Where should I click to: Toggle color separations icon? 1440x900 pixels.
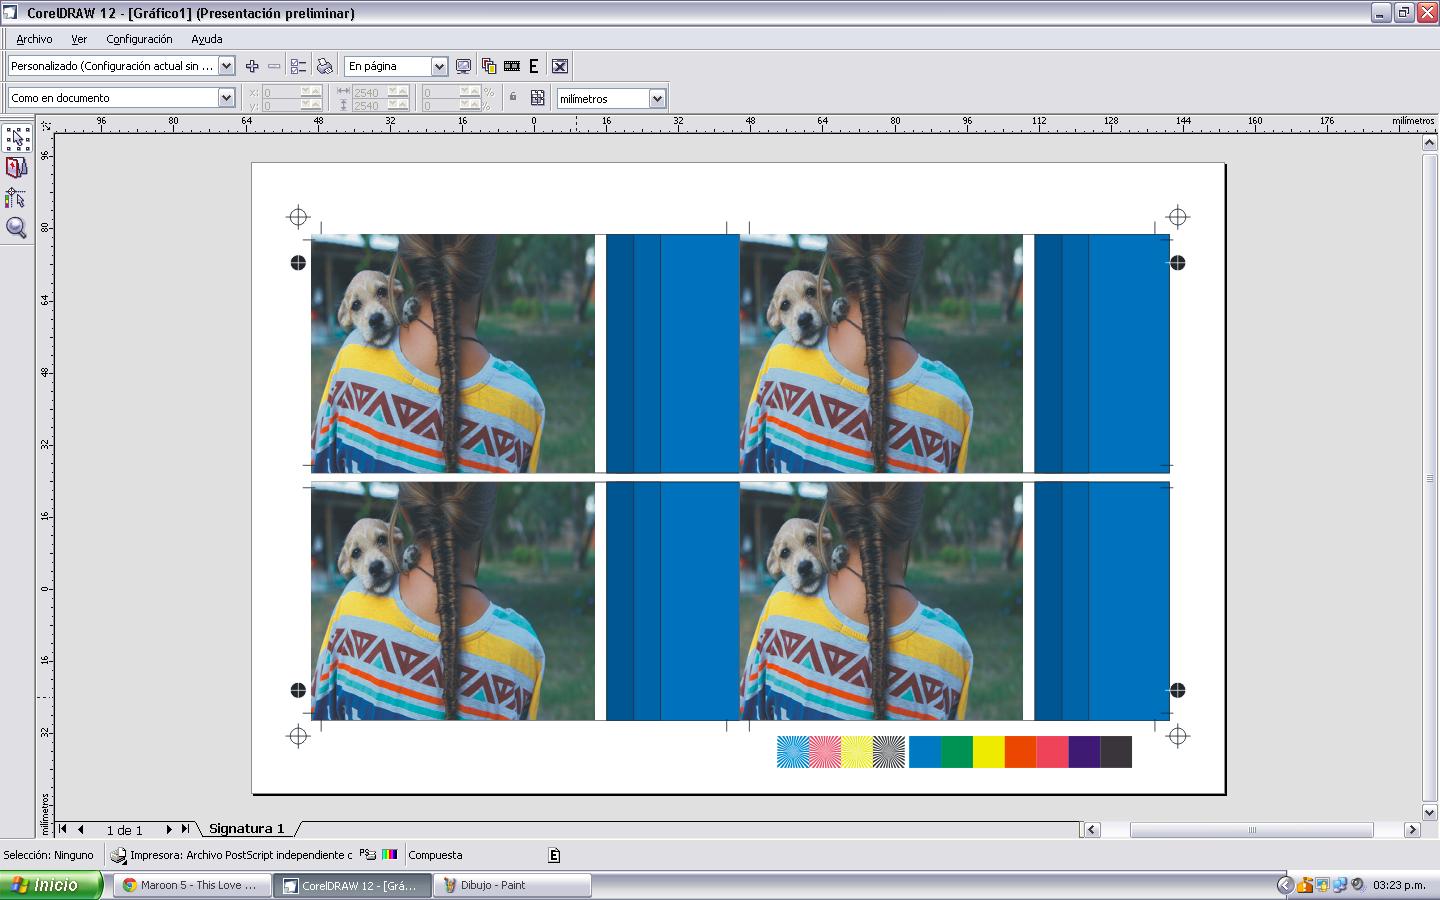pos(489,66)
